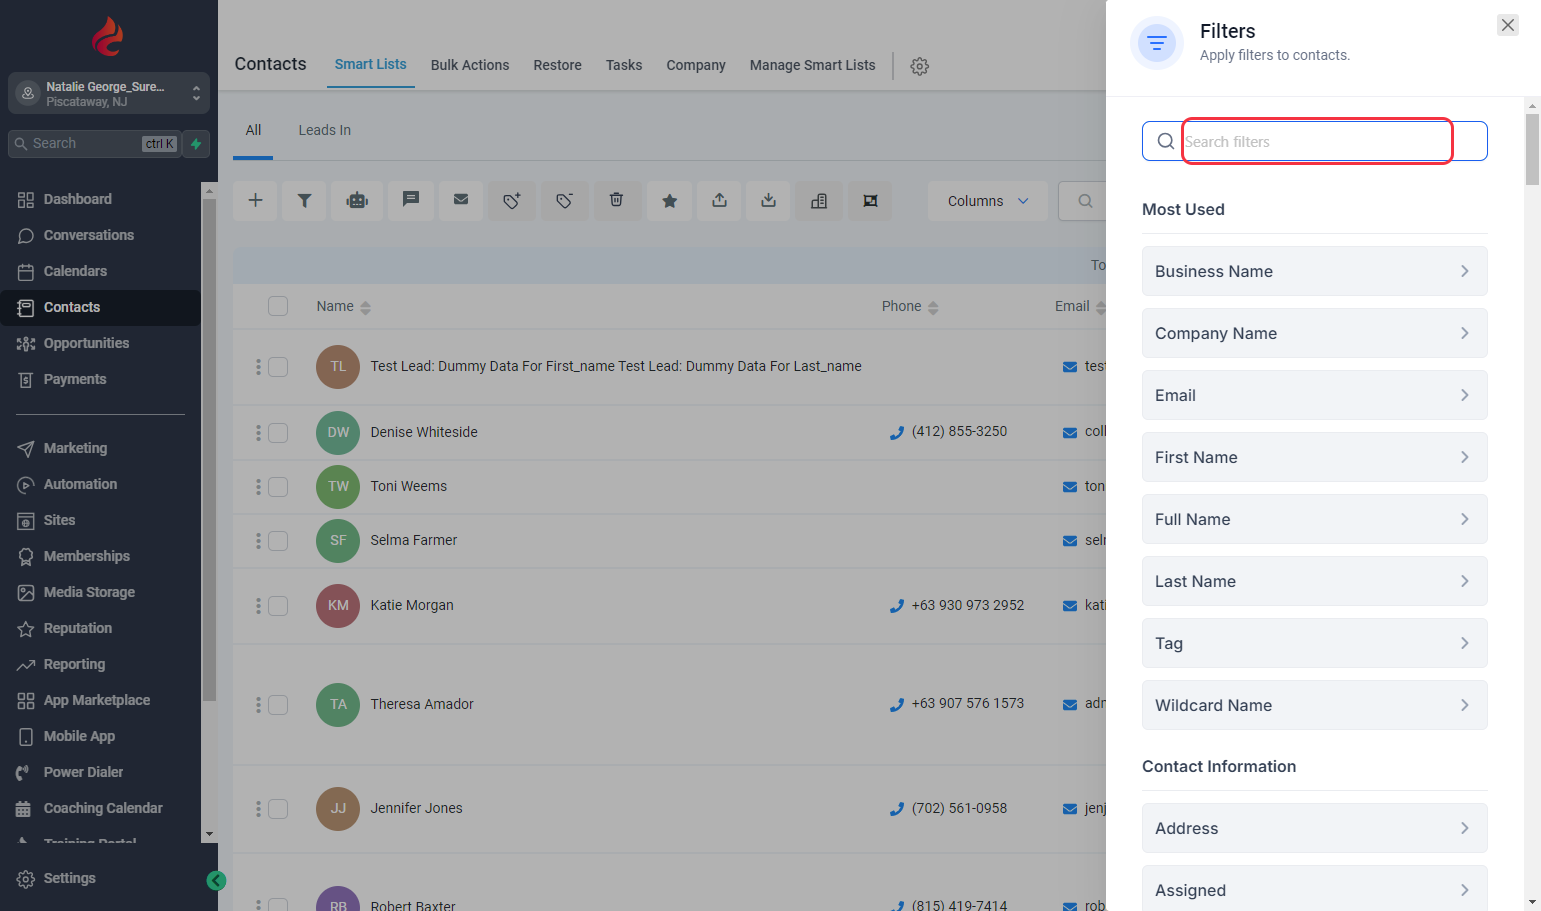Expand the Business Name filter
Viewport: 1541px width, 911px height.
[1314, 271]
